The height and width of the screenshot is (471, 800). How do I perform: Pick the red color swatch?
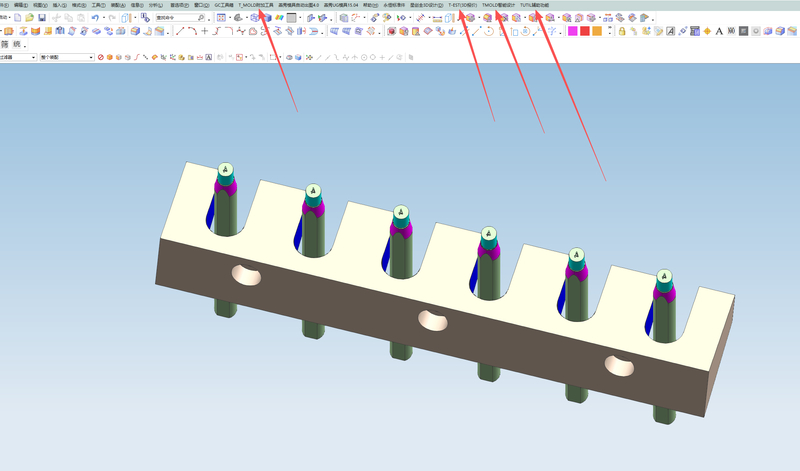click(x=585, y=31)
